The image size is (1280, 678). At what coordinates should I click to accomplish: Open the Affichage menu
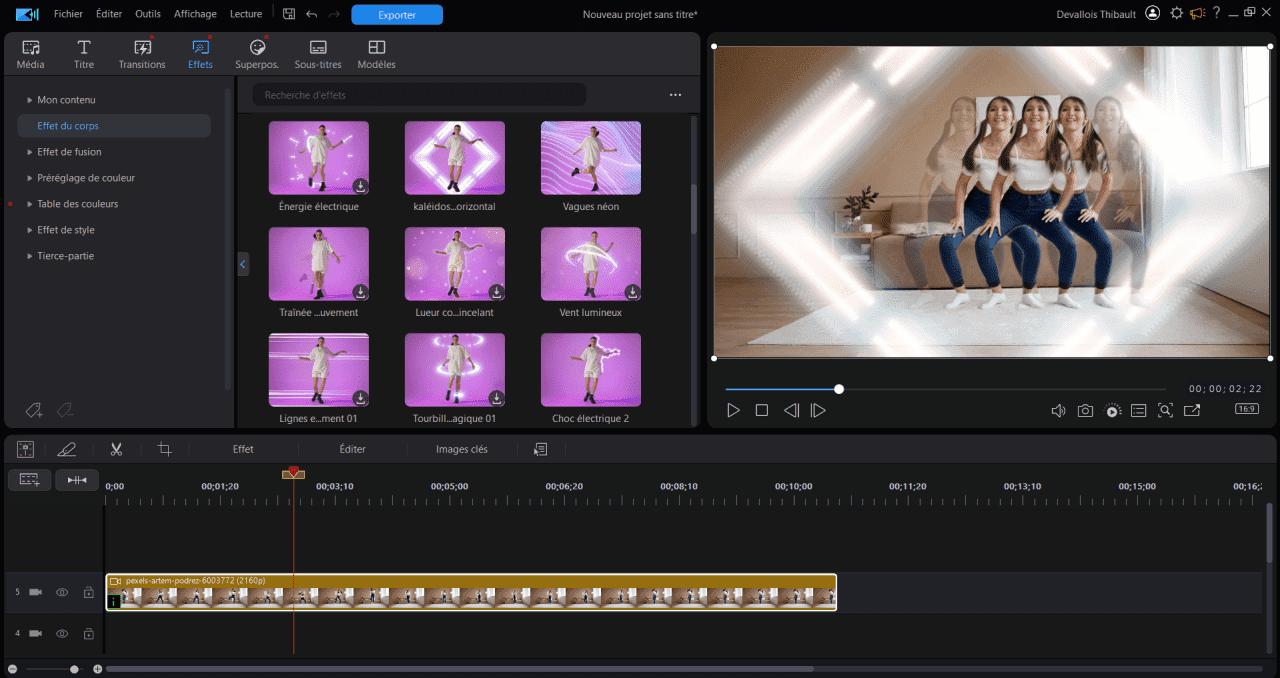point(195,14)
